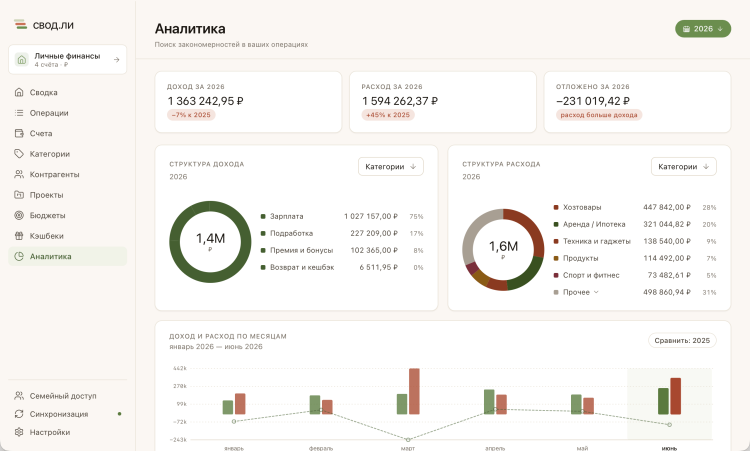Open Сводка via its home icon
Image resolution: width=750 pixels, height=451 pixels.
click(19, 92)
